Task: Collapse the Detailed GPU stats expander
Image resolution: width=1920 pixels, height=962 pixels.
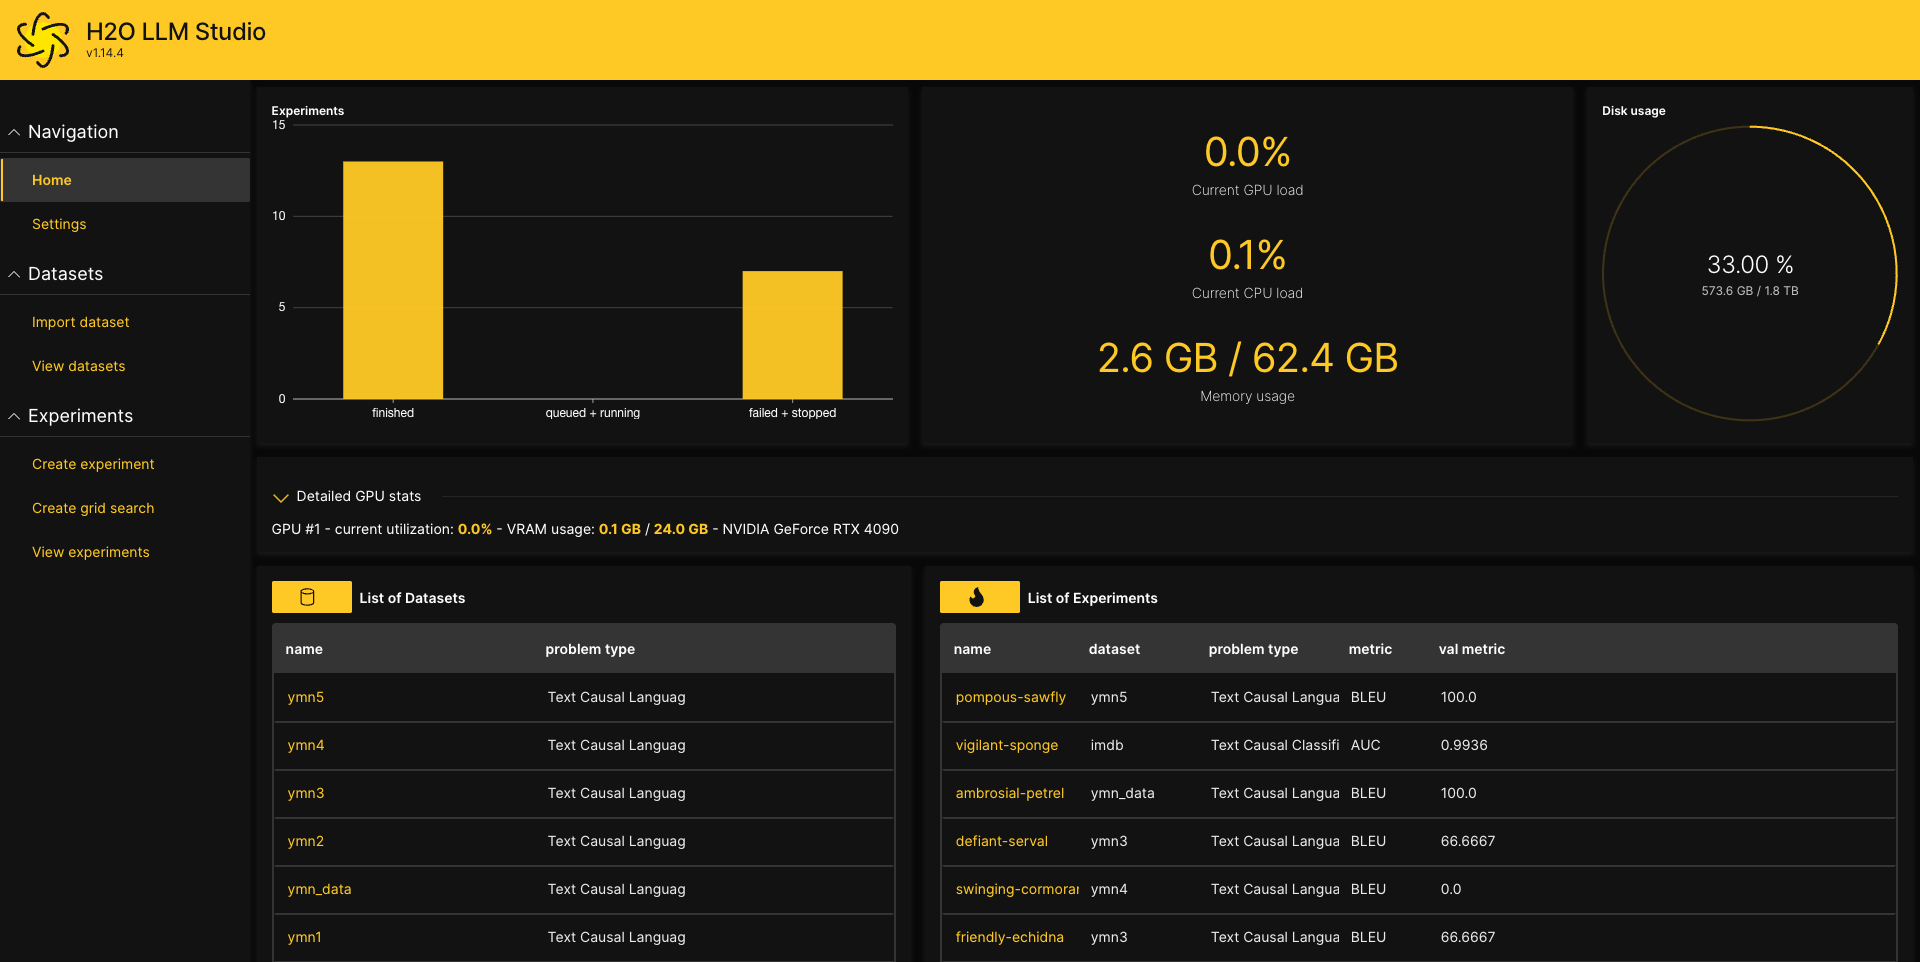Action: [281, 497]
